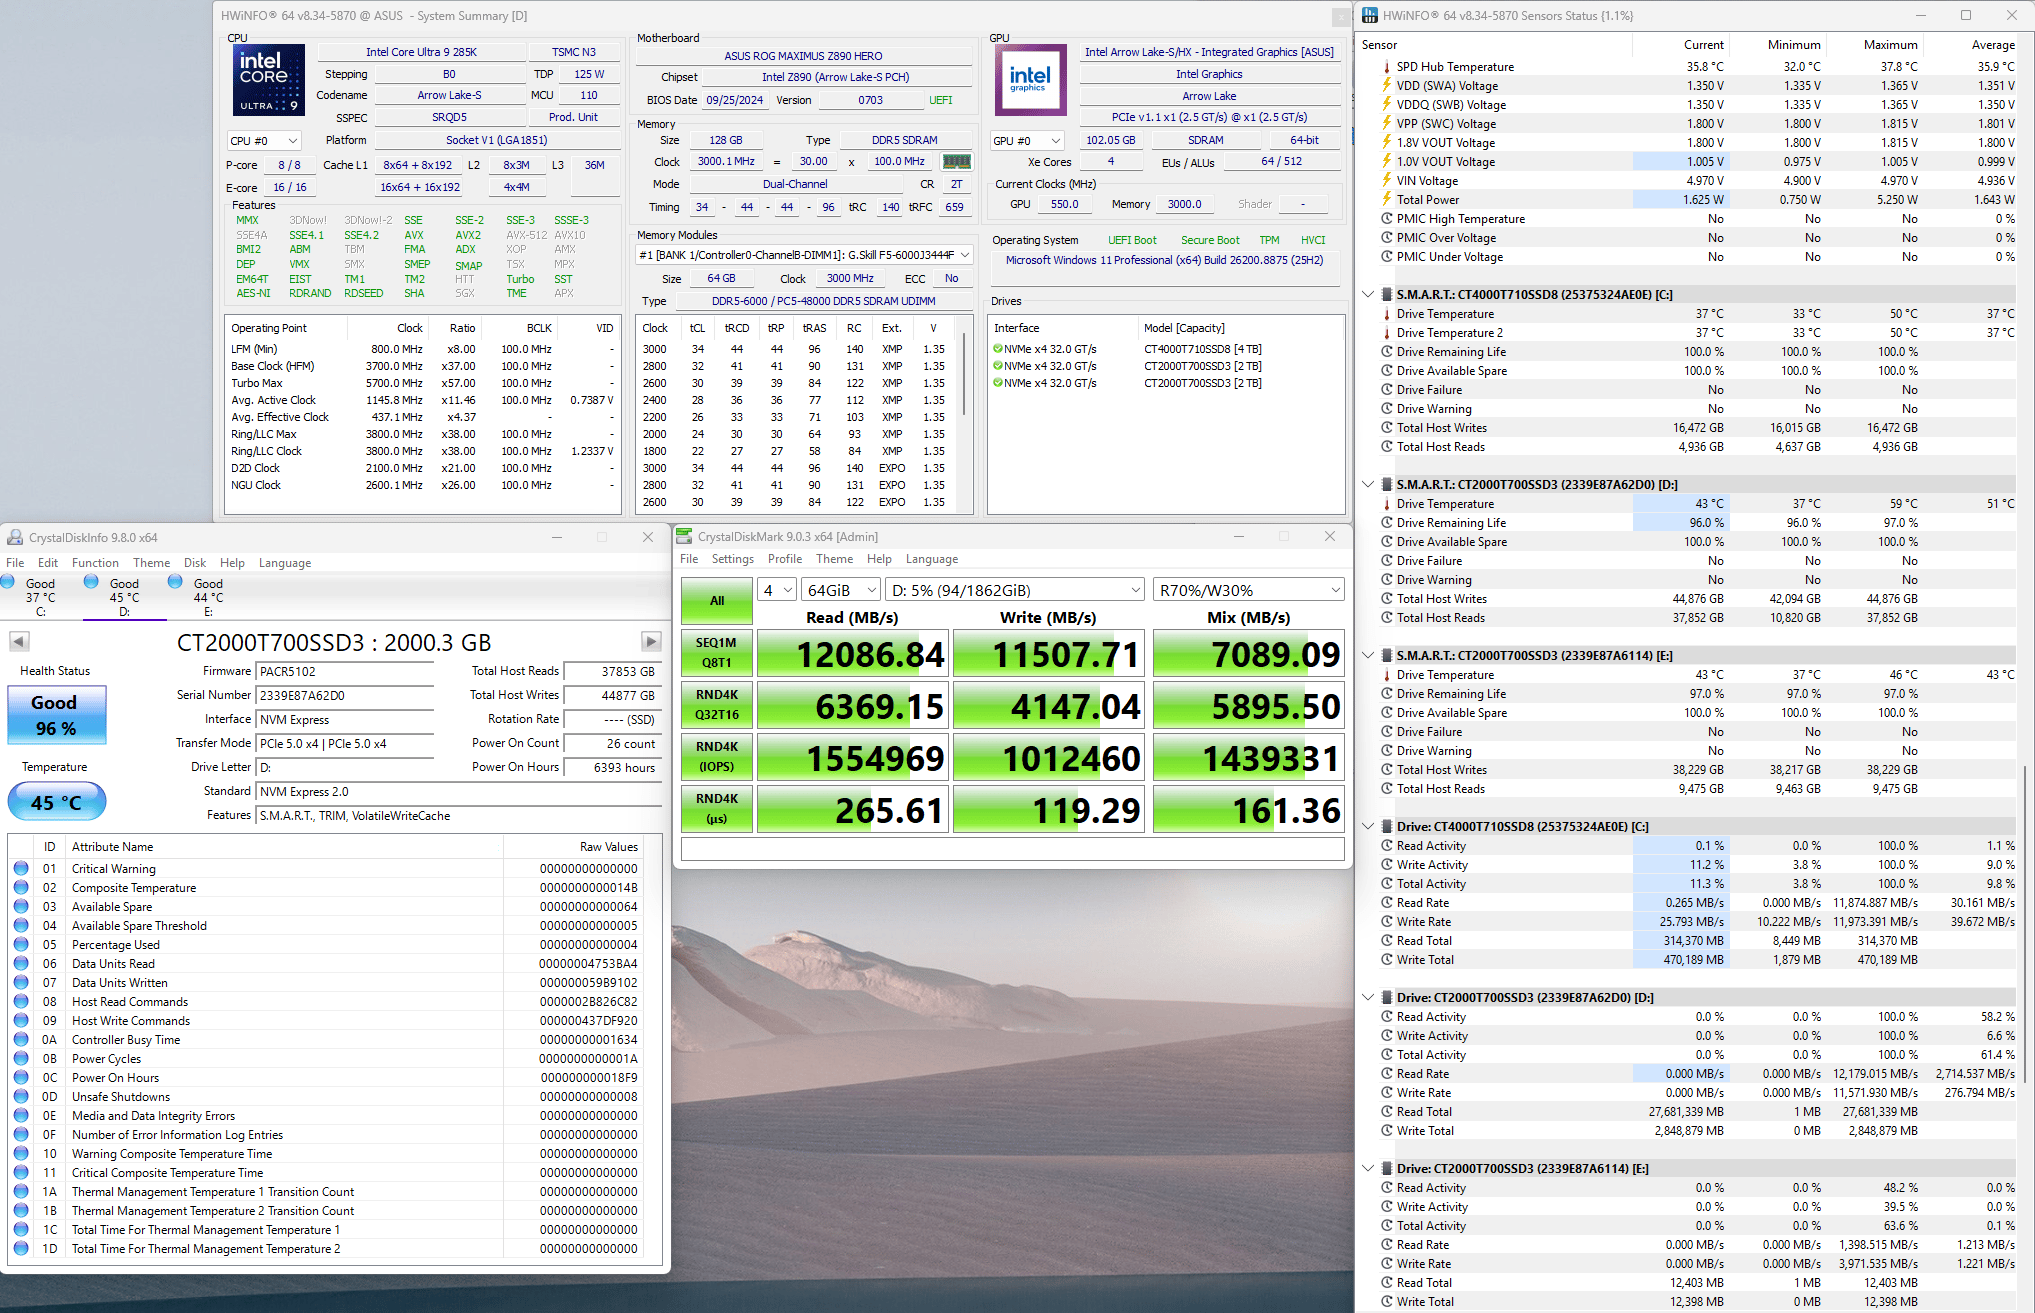The width and height of the screenshot is (2035, 1313).
Task: Click the memory module chip icon beside 100.0 MHz
Action: tap(956, 162)
